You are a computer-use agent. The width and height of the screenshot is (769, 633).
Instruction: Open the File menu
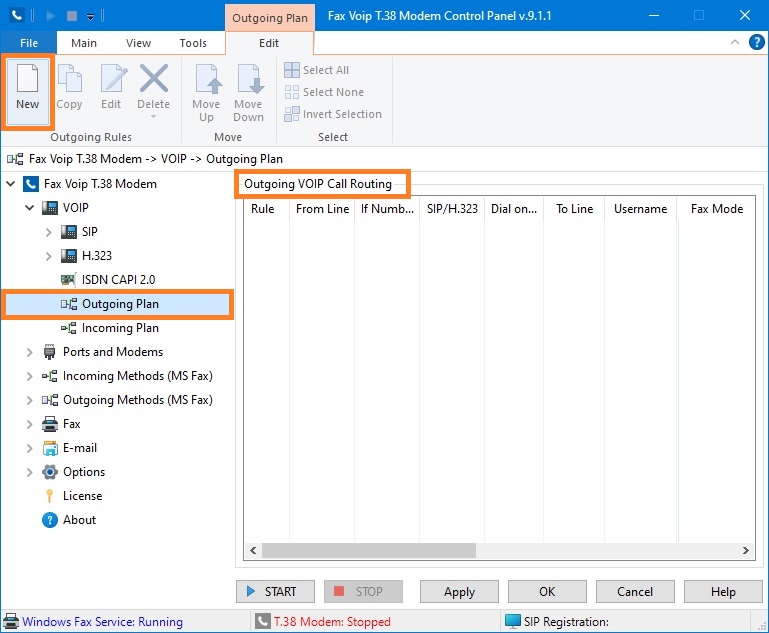[x=29, y=43]
